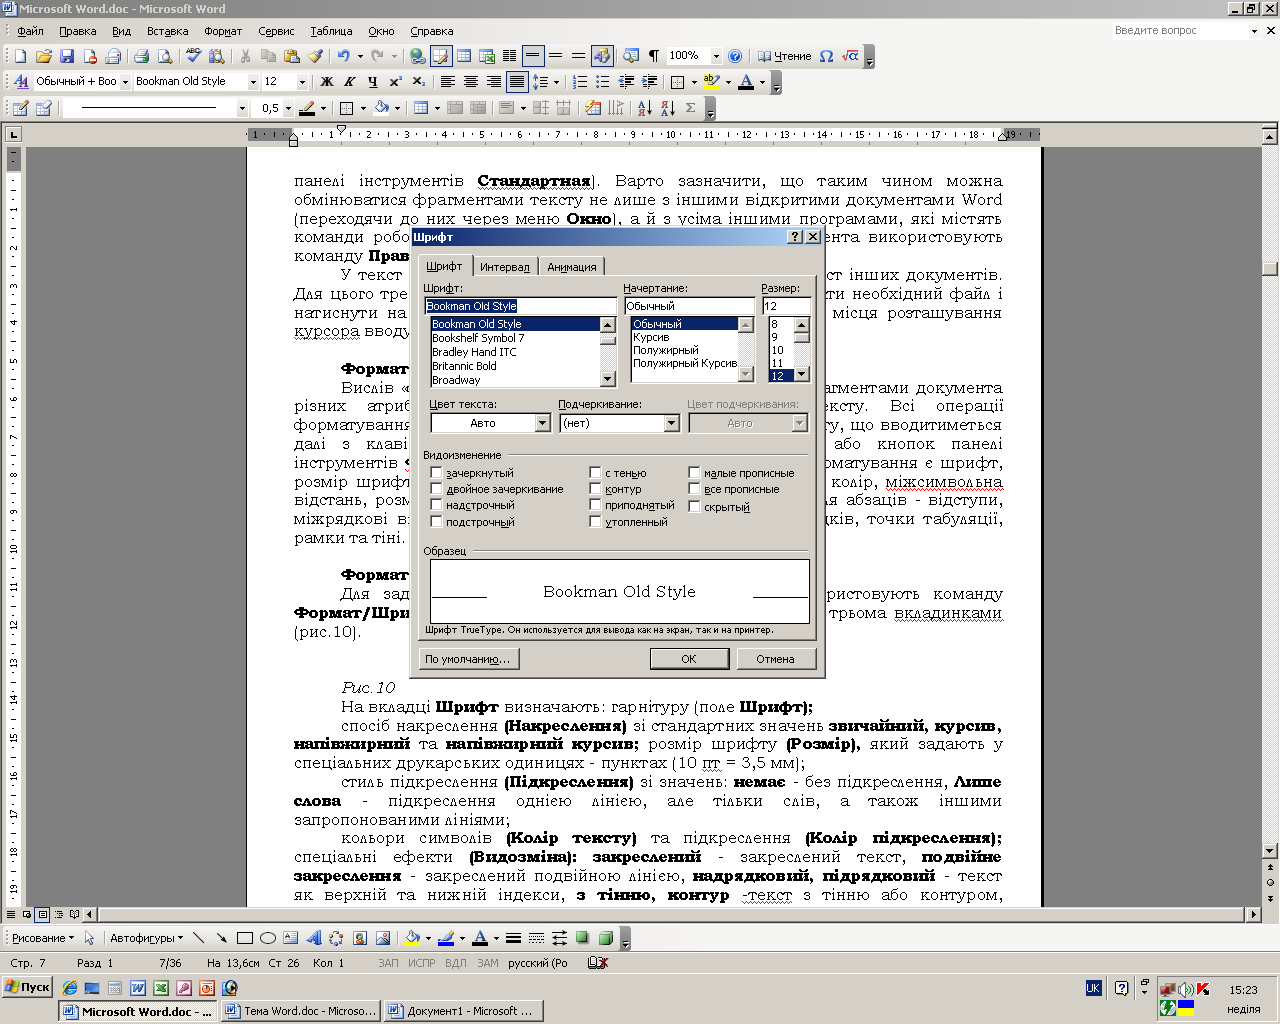Open the zoom 100% dropdown
Image resolution: width=1280 pixels, height=1024 pixels.
[x=716, y=57]
